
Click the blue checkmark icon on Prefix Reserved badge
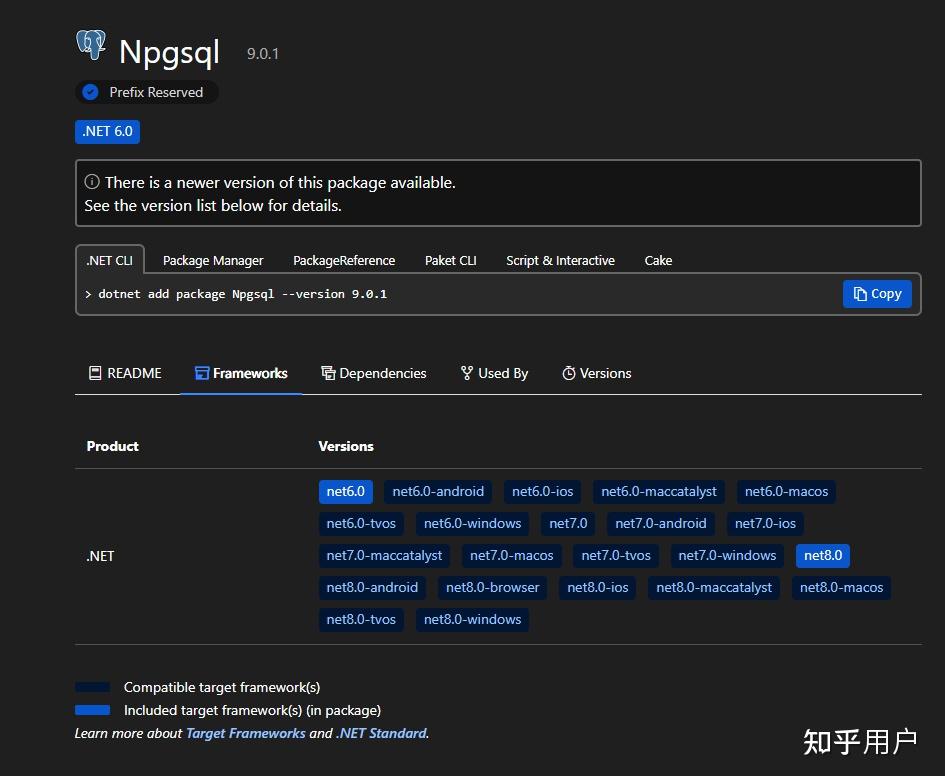90,92
